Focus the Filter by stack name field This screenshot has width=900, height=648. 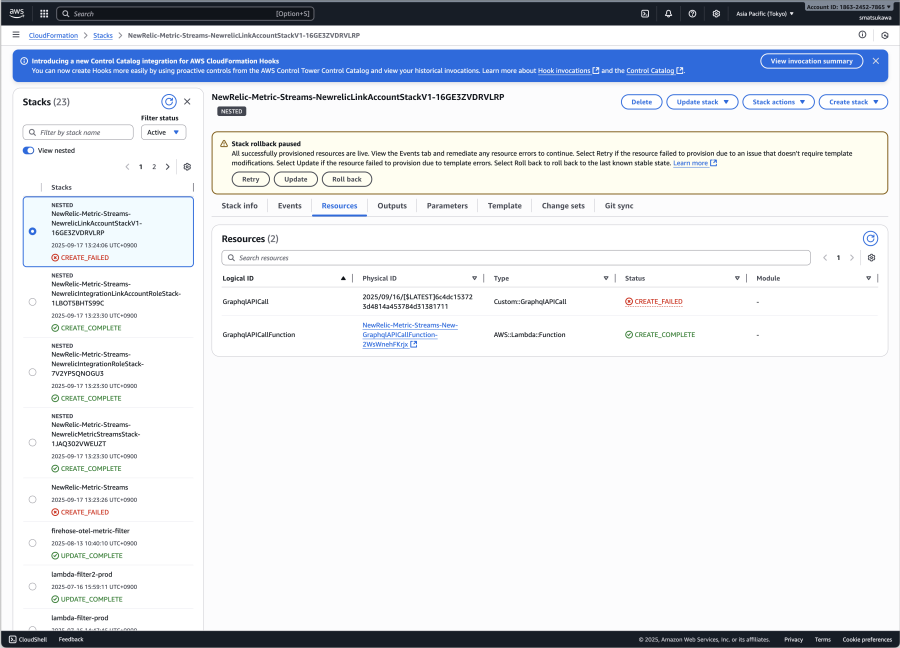pyautogui.click(x=78, y=133)
